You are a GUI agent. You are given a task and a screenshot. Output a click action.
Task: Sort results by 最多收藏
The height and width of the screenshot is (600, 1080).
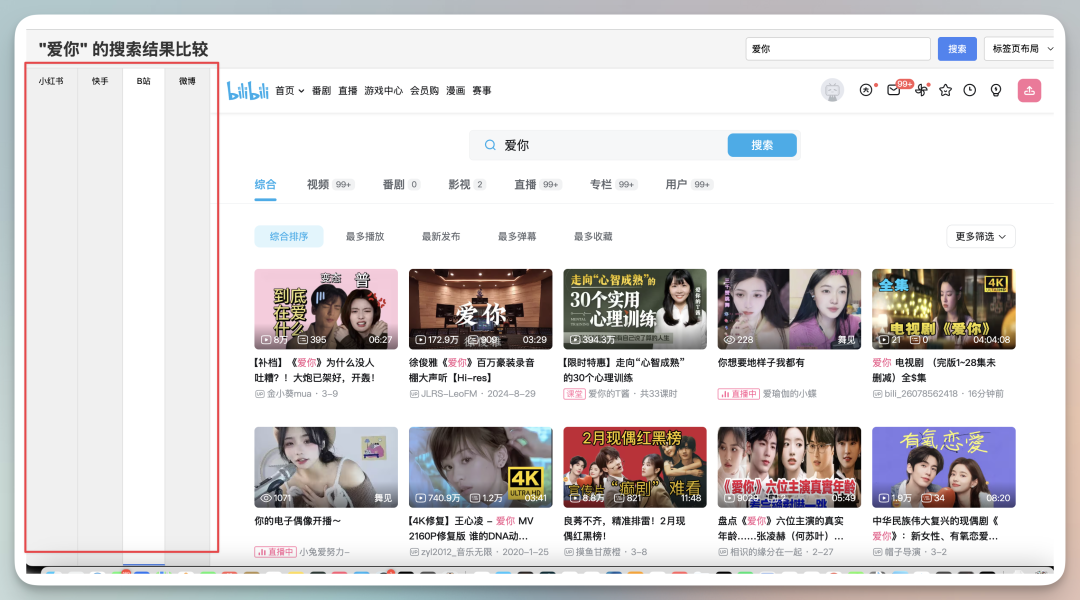593,236
